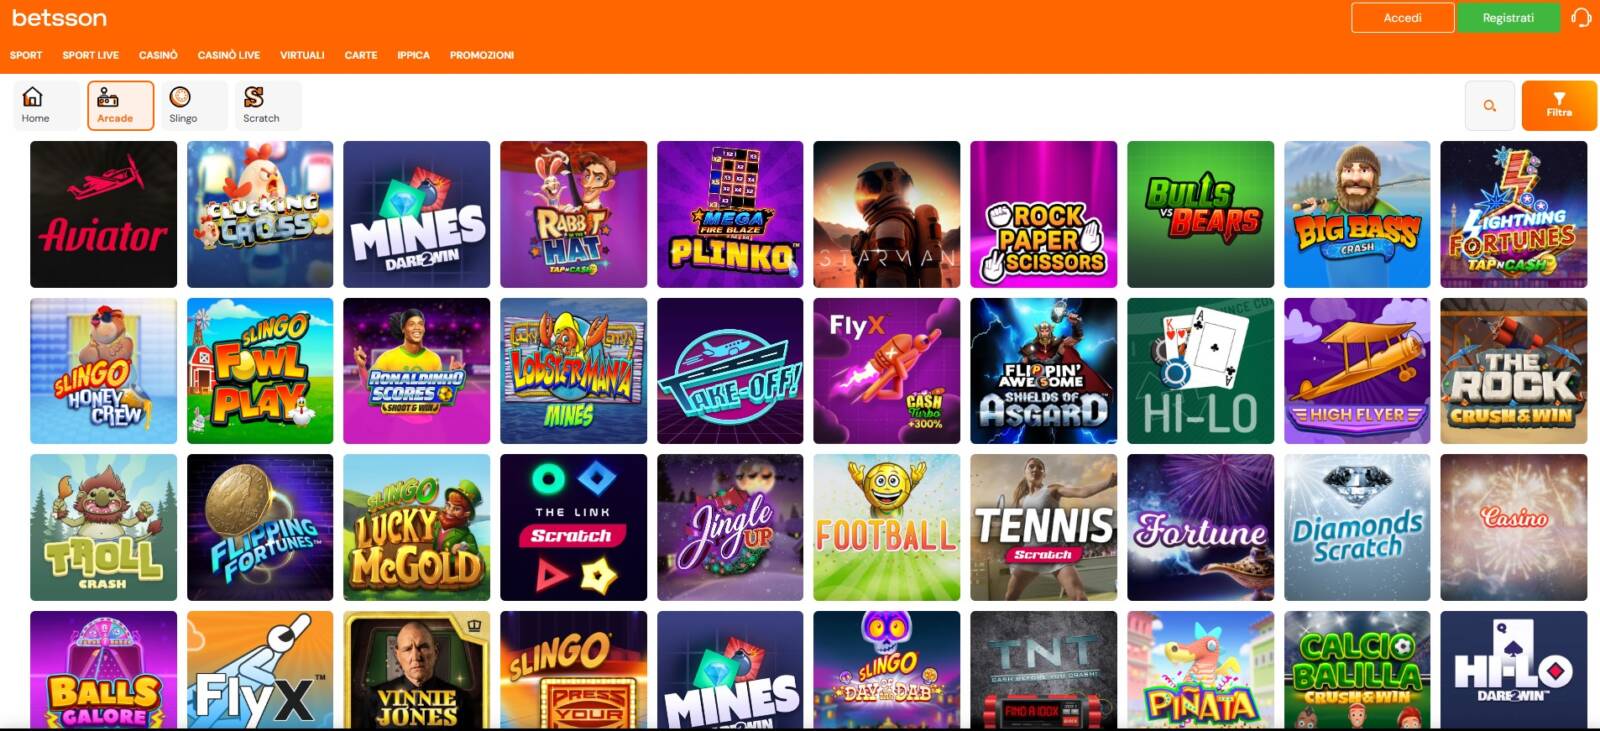Click the Accedi login button
The height and width of the screenshot is (731, 1600).
1403,18
